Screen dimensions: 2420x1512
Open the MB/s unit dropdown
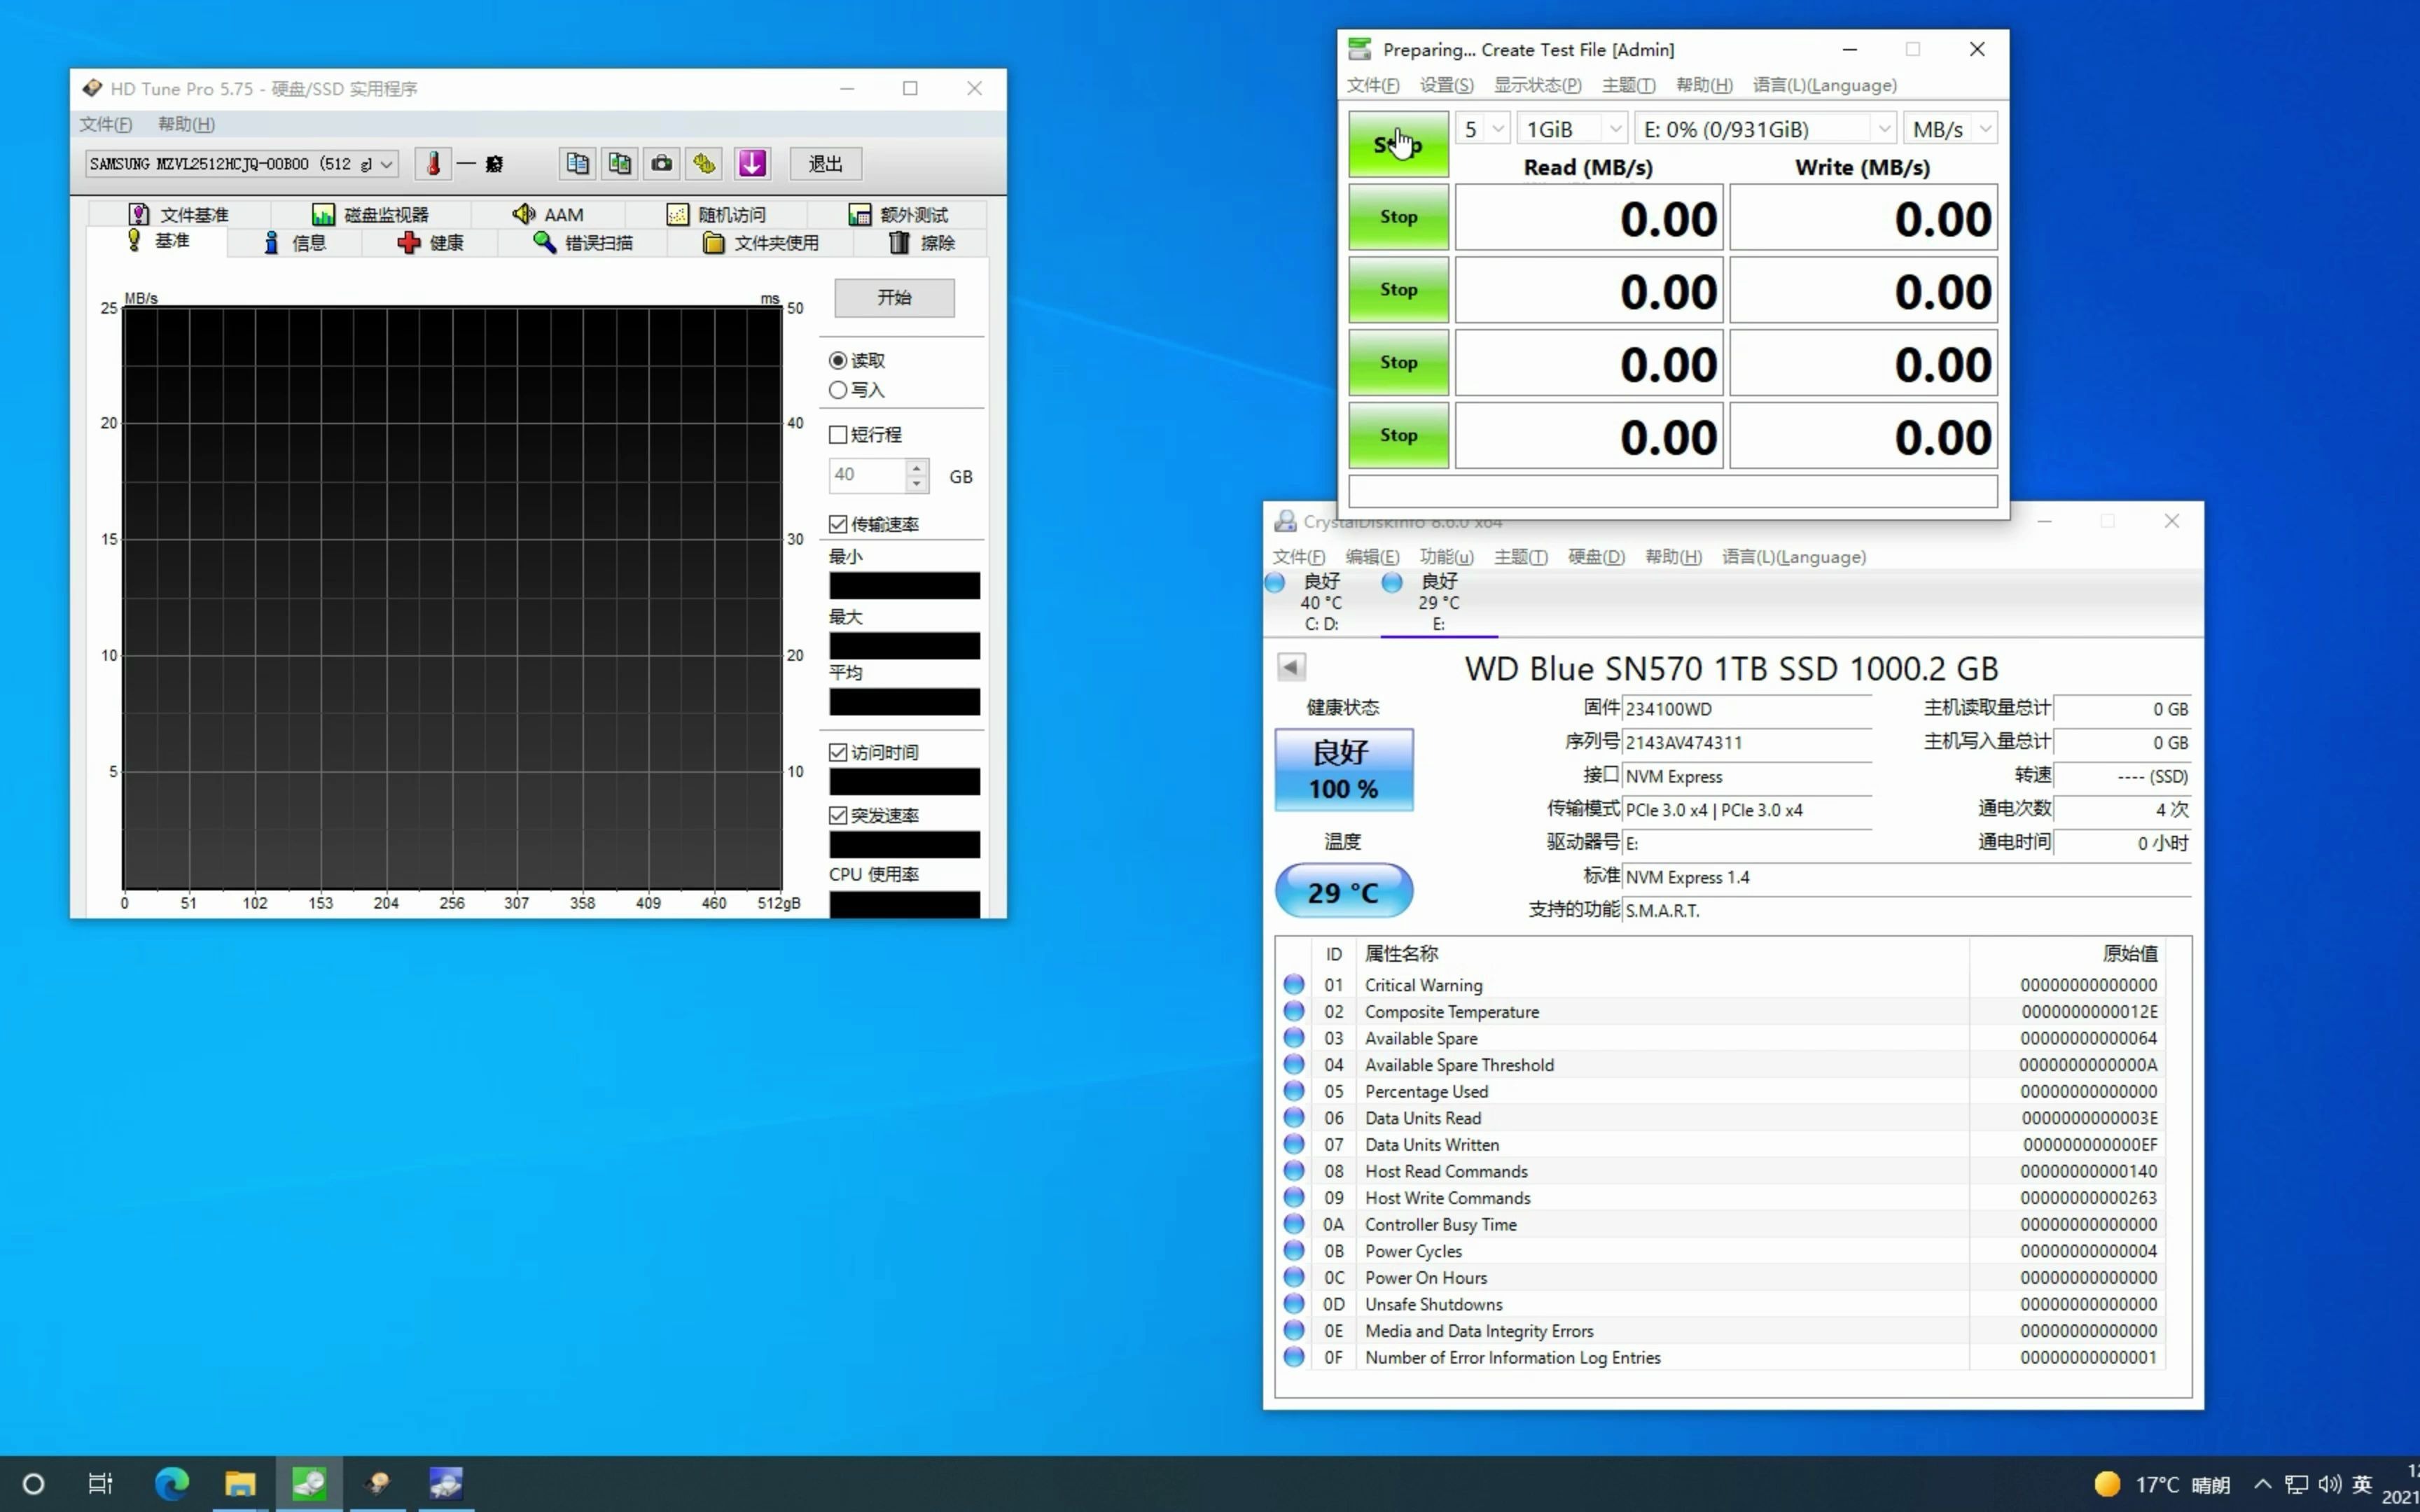(x=1950, y=129)
